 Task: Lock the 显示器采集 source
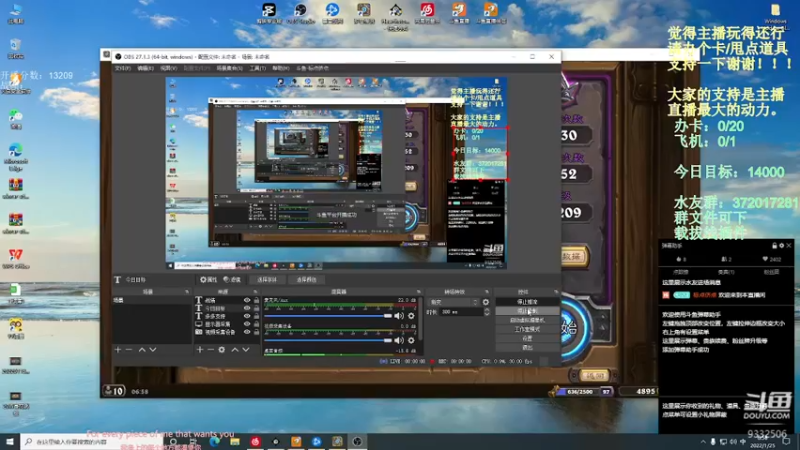click(256, 324)
